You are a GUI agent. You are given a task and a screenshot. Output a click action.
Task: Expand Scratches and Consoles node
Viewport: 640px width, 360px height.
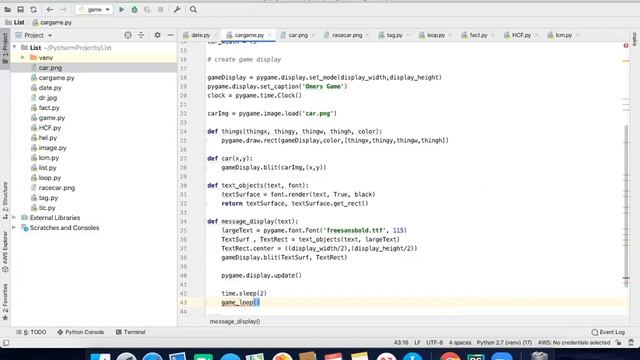(x=14, y=228)
